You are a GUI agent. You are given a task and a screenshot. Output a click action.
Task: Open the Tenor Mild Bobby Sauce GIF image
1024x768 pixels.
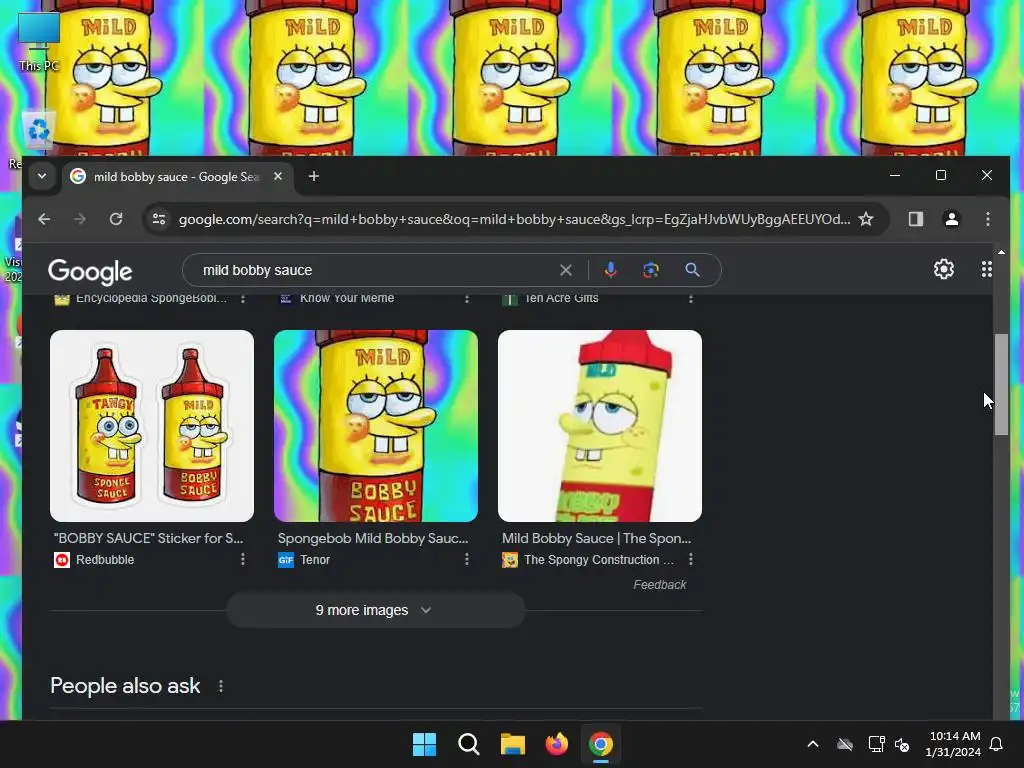click(x=376, y=426)
